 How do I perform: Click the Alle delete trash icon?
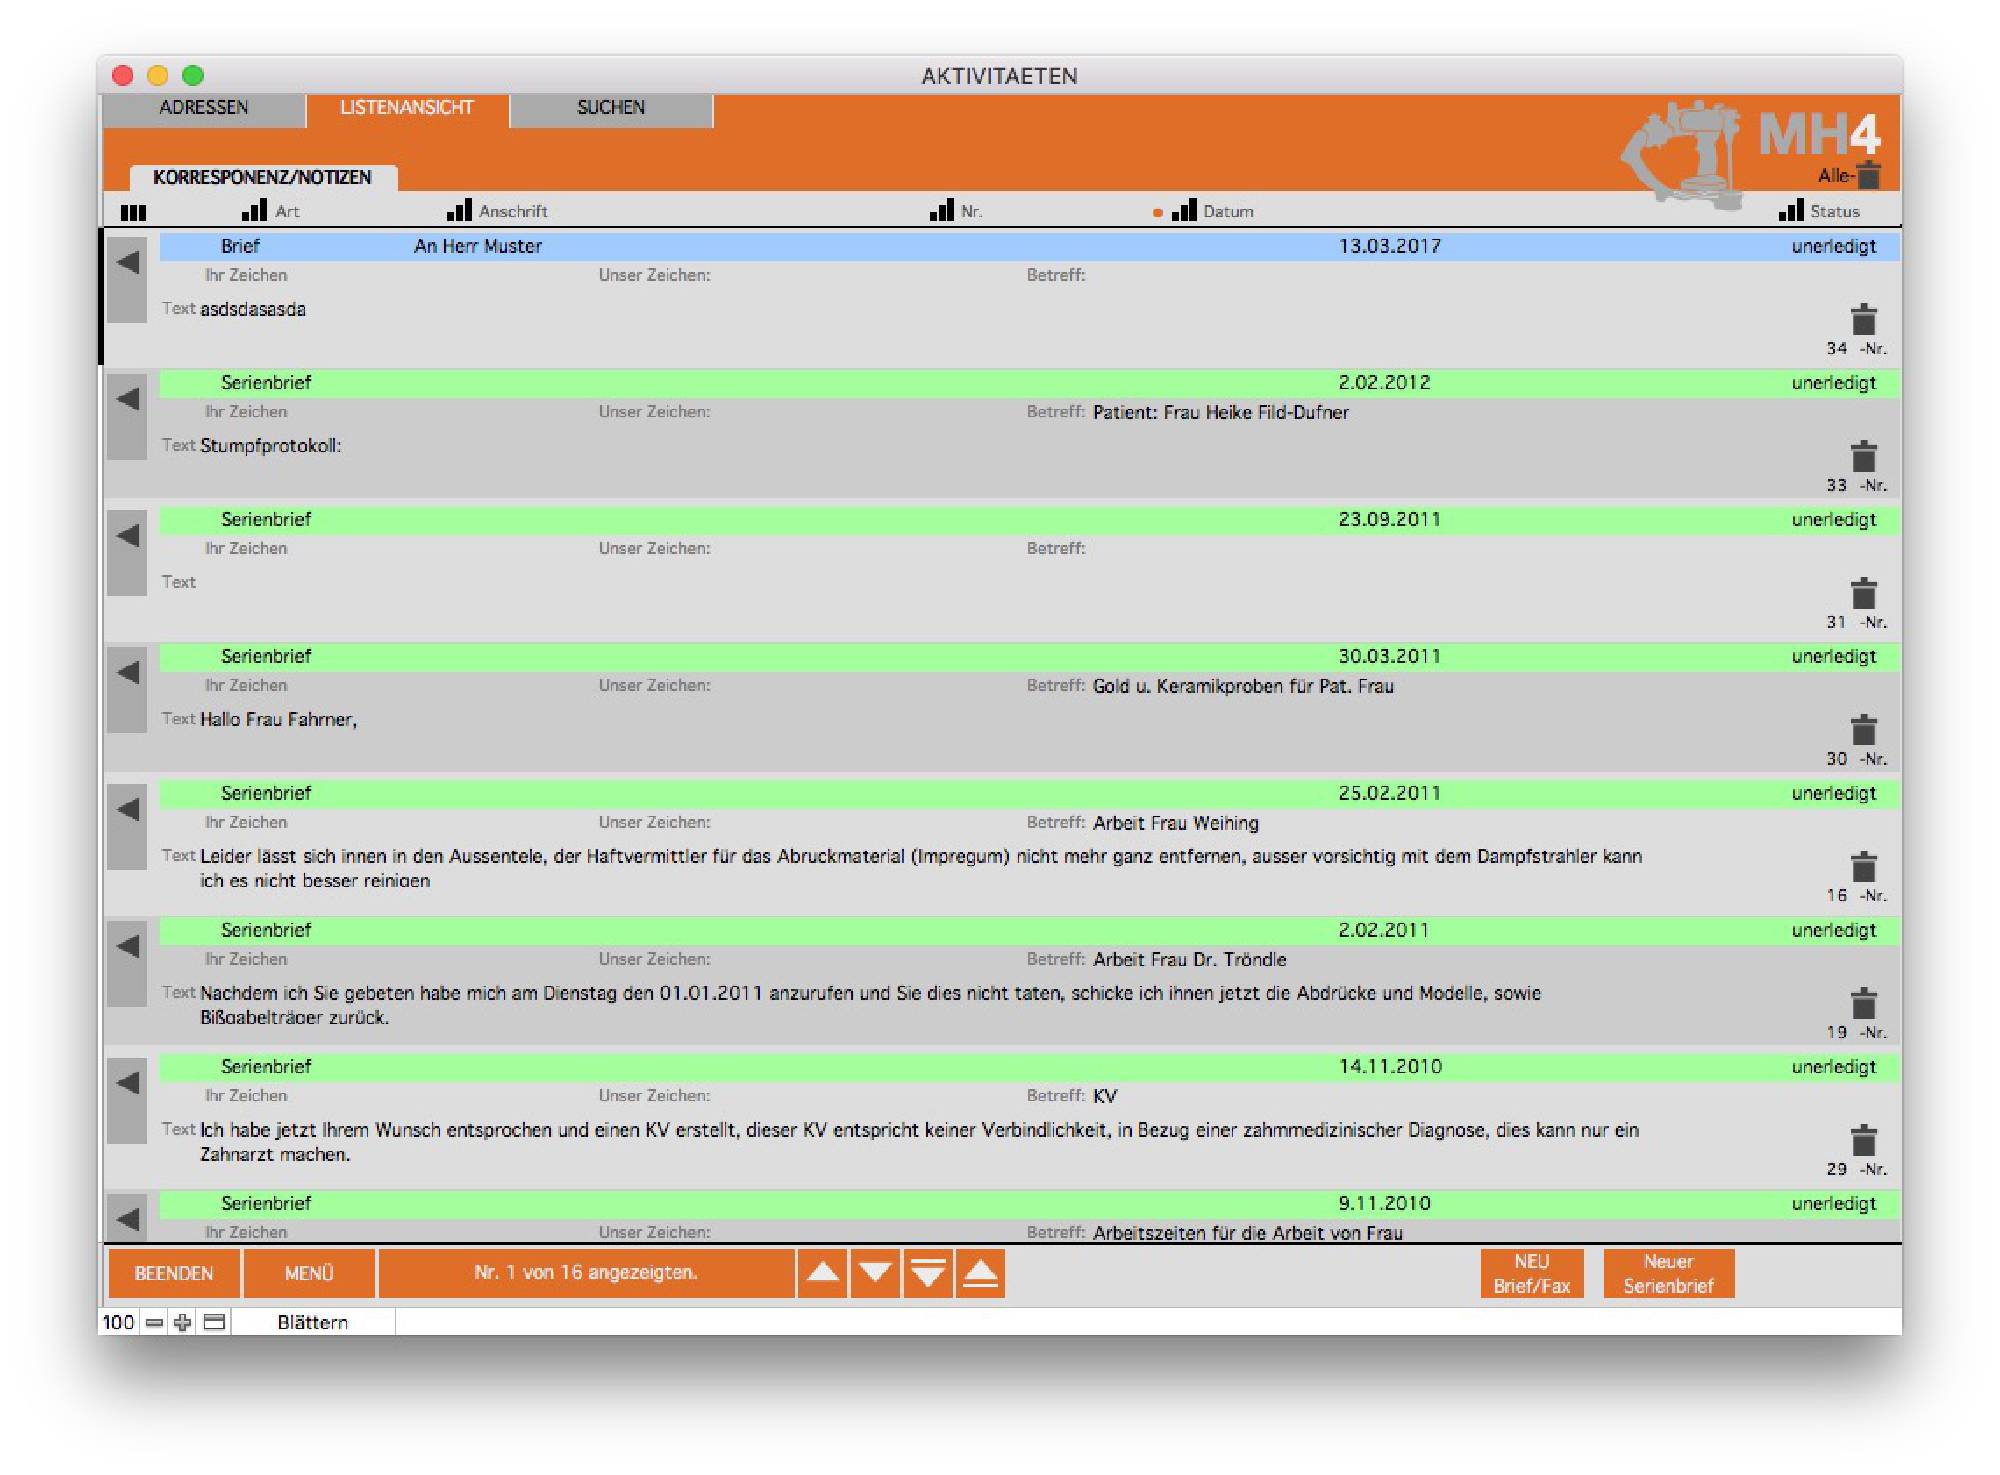coord(1868,175)
